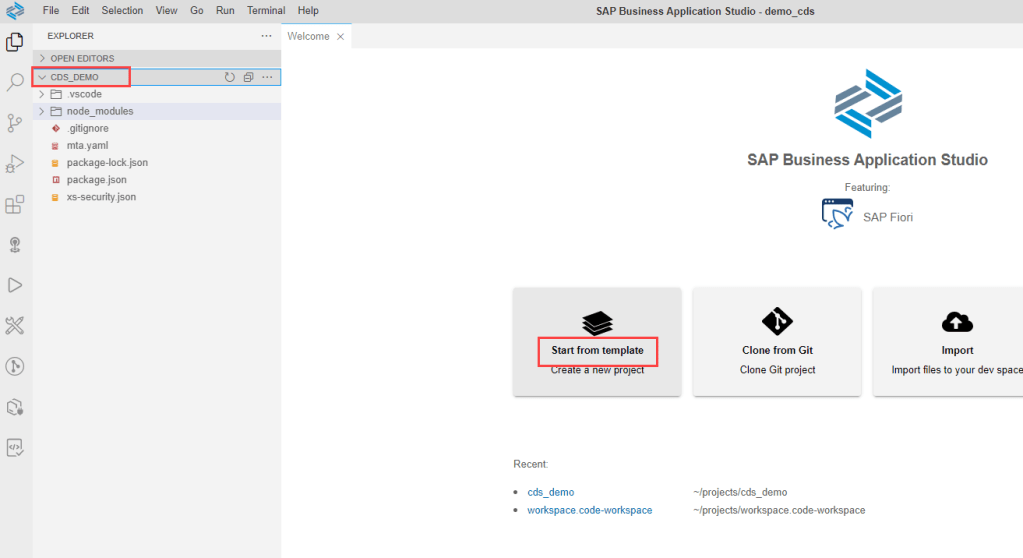1023x558 pixels.
Task: Click the collapse all folders icon
Action: click(x=248, y=77)
